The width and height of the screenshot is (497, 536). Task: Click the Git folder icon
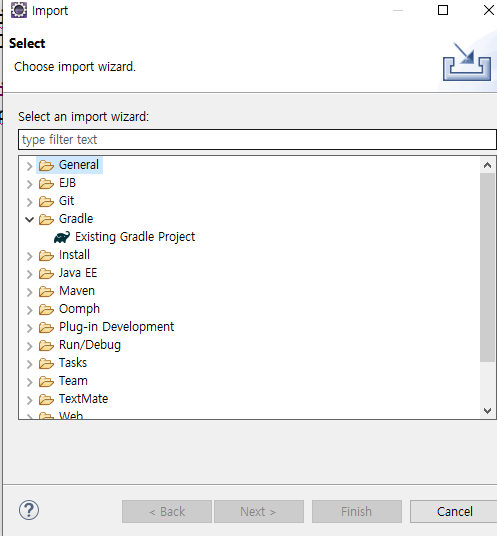(46, 201)
